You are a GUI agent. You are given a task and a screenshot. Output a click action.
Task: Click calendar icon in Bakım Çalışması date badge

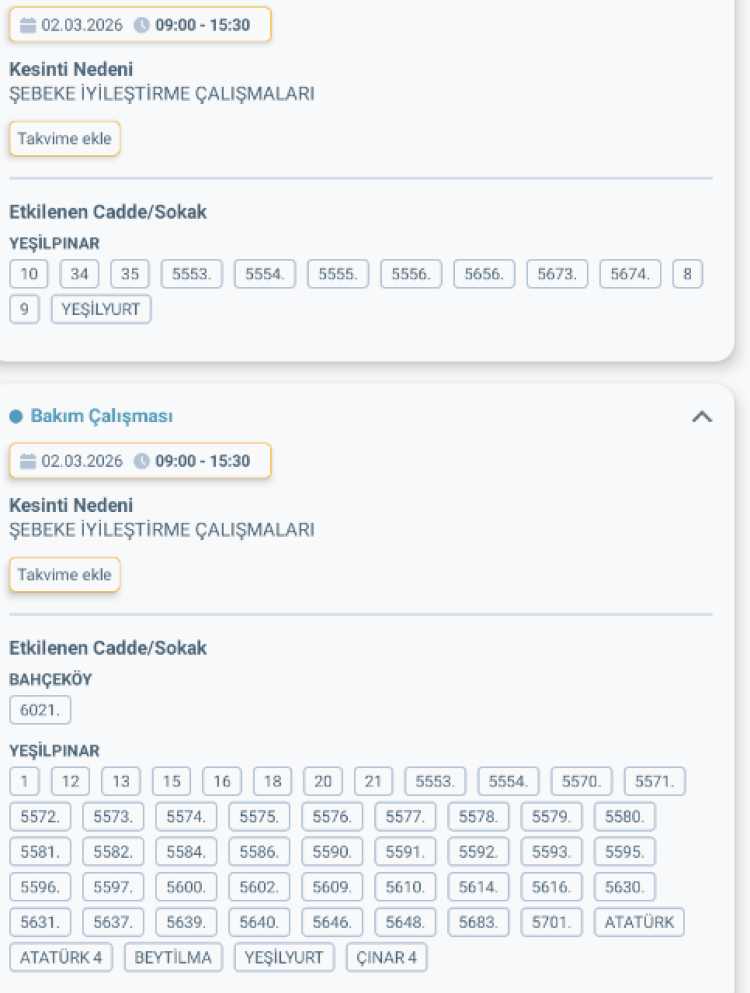[x=28, y=461]
